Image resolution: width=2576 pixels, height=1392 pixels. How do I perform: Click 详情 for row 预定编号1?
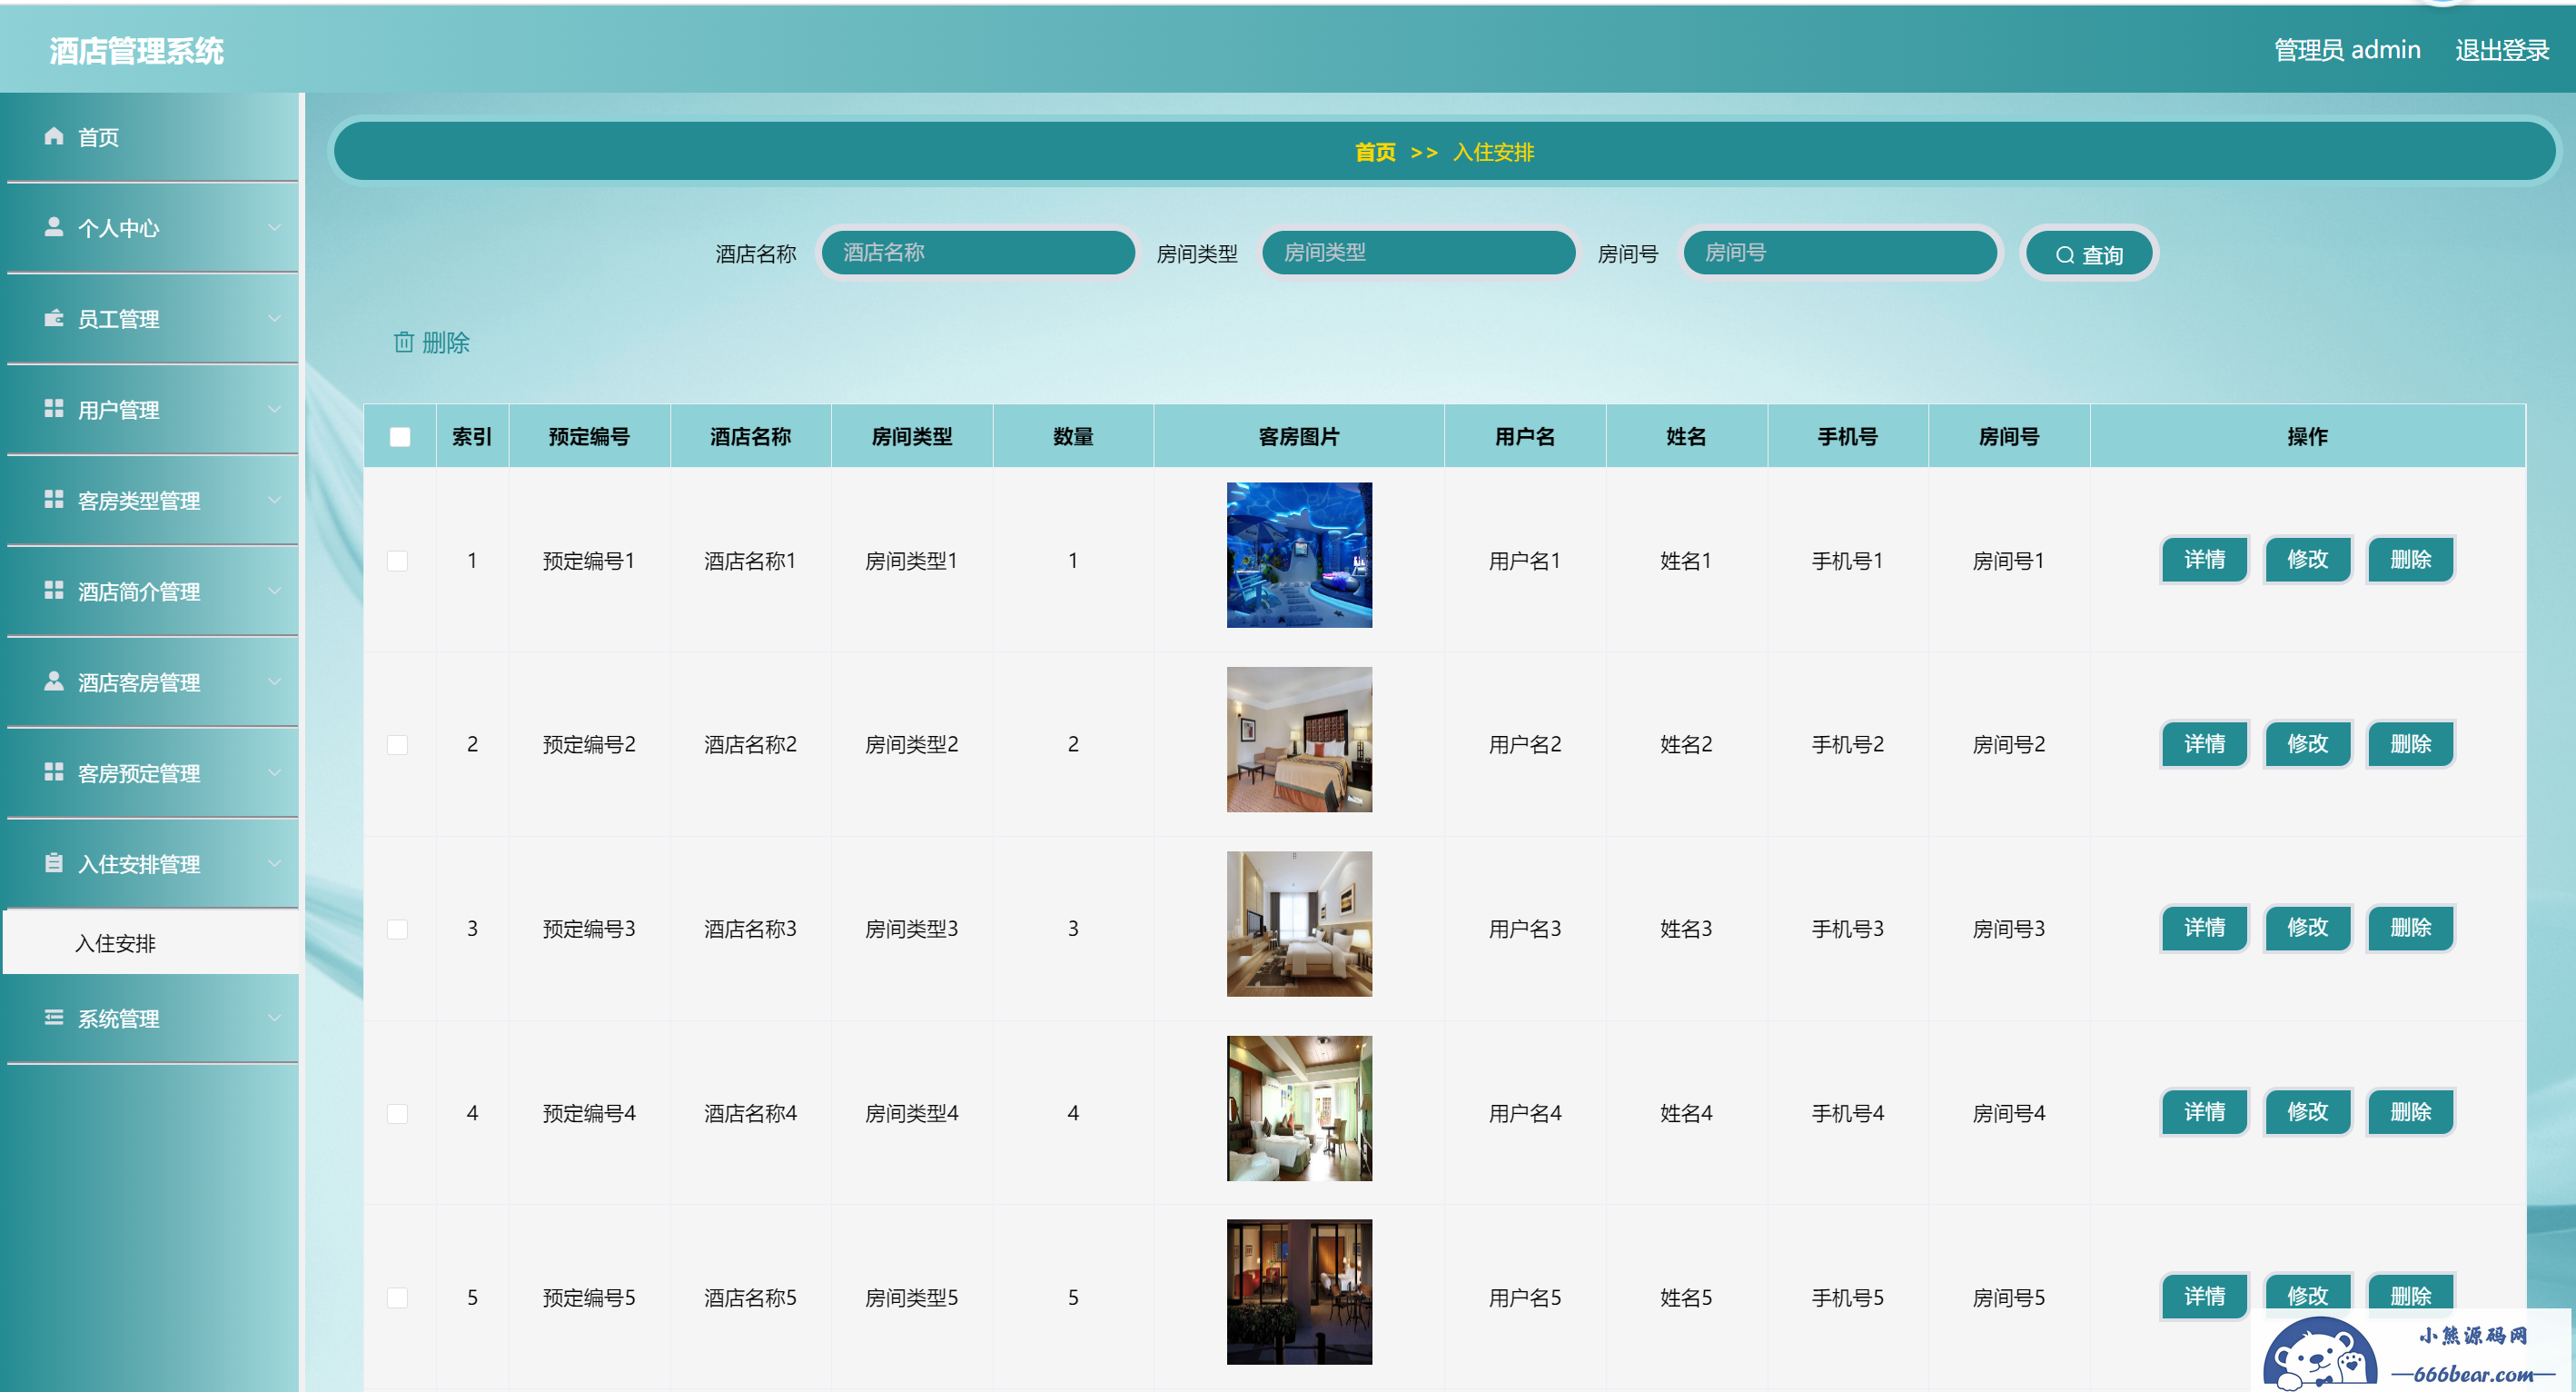tap(2204, 559)
